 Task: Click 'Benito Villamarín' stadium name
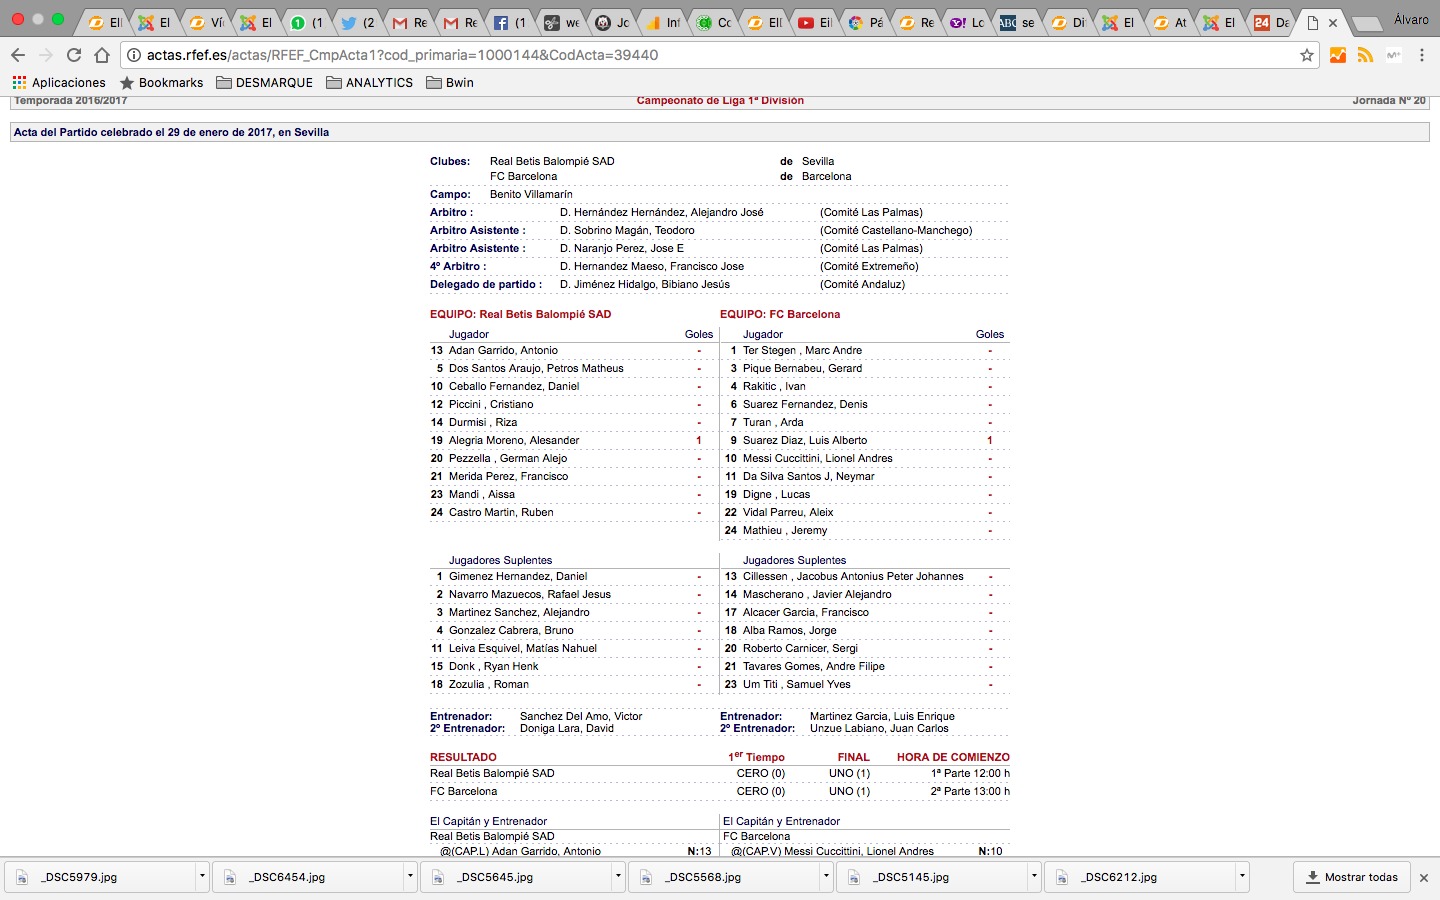pyautogui.click(x=531, y=194)
